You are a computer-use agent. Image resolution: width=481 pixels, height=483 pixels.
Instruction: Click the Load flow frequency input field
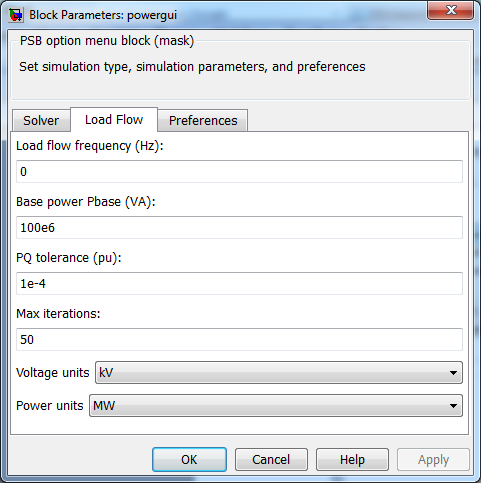(x=239, y=171)
